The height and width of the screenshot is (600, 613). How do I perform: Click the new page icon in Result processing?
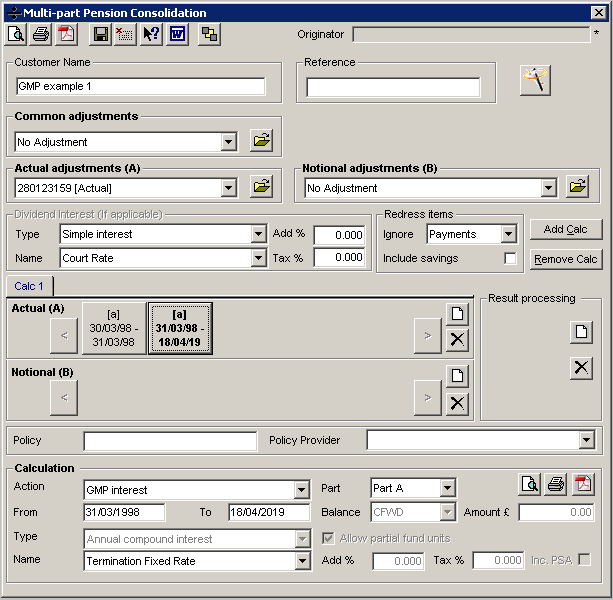pyautogui.click(x=581, y=333)
